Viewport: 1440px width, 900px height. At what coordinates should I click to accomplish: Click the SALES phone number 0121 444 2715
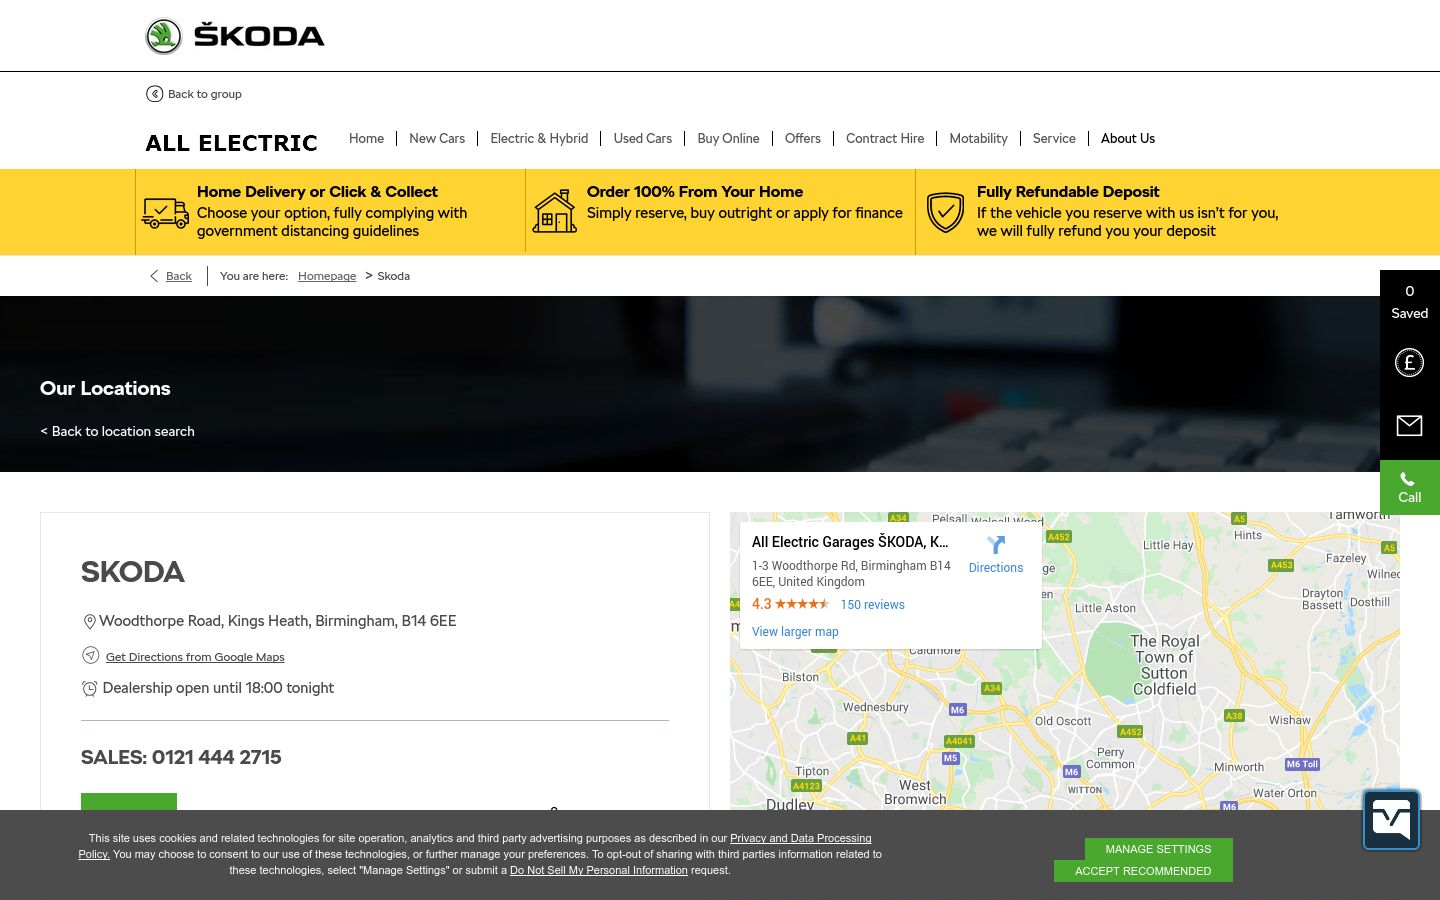[x=216, y=757]
